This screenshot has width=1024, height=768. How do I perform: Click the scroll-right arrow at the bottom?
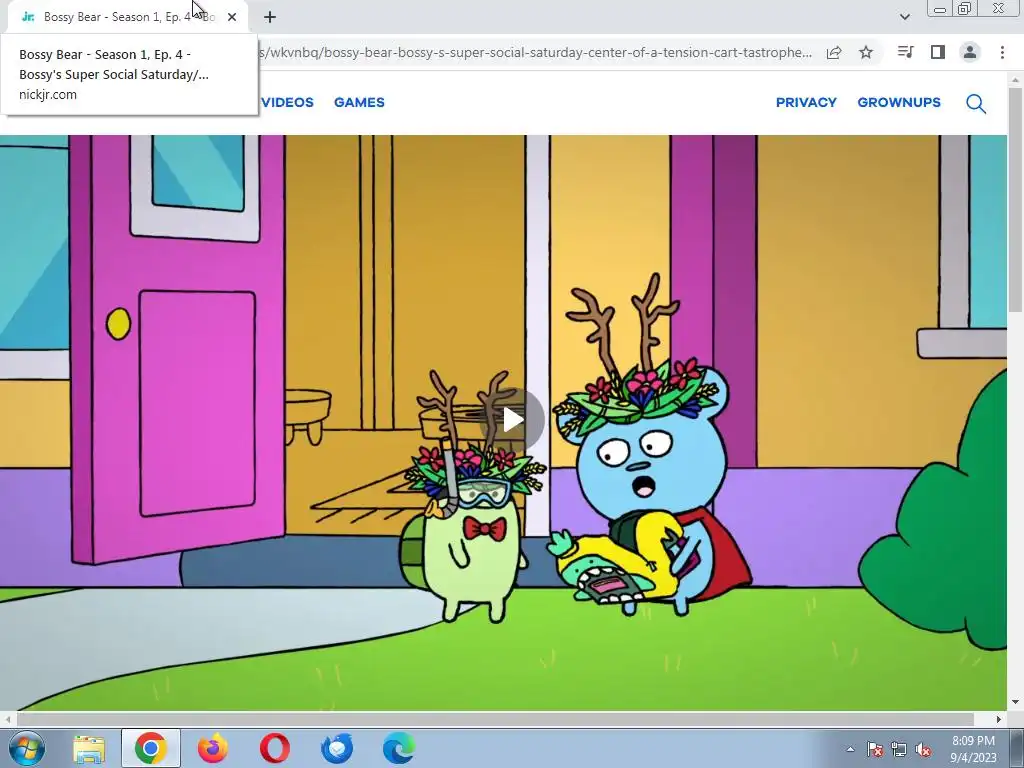point(999,719)
